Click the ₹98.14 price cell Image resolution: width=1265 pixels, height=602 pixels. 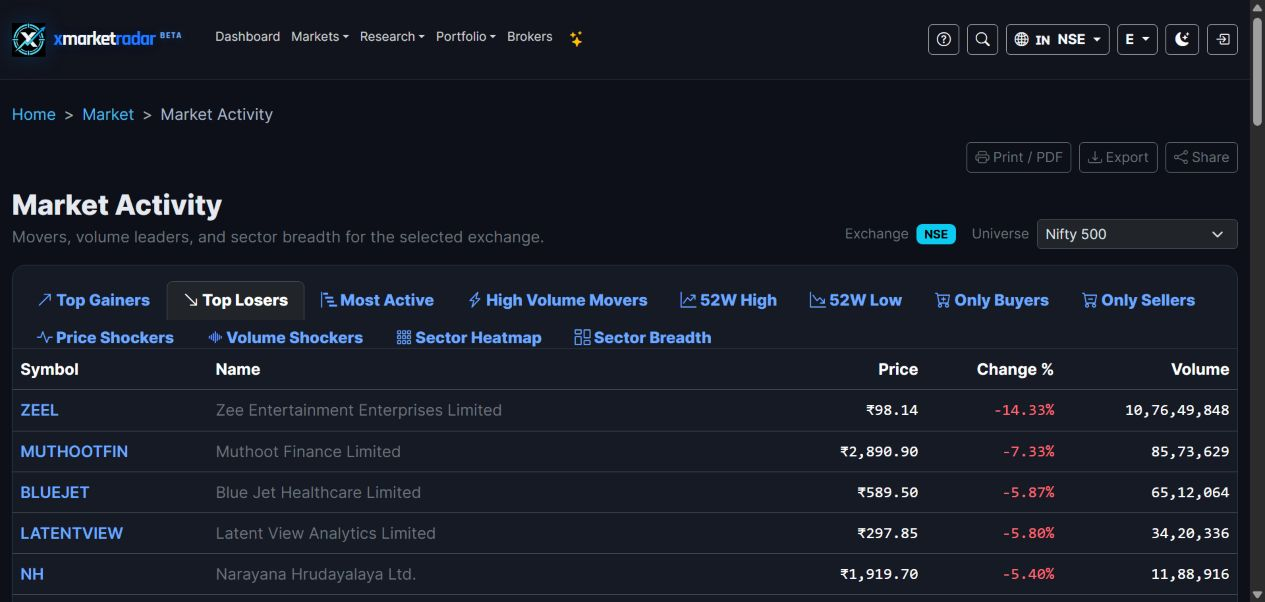pyautogui.click(x=892, y=410)
